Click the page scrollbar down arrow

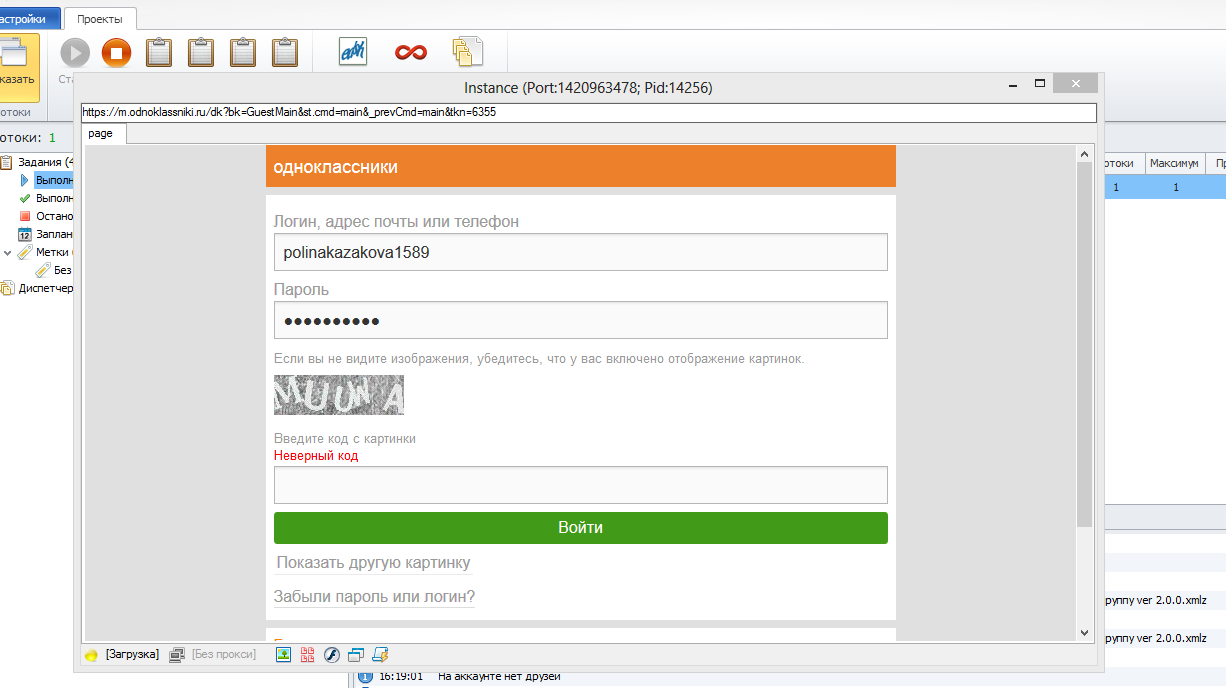[1084, 632]
